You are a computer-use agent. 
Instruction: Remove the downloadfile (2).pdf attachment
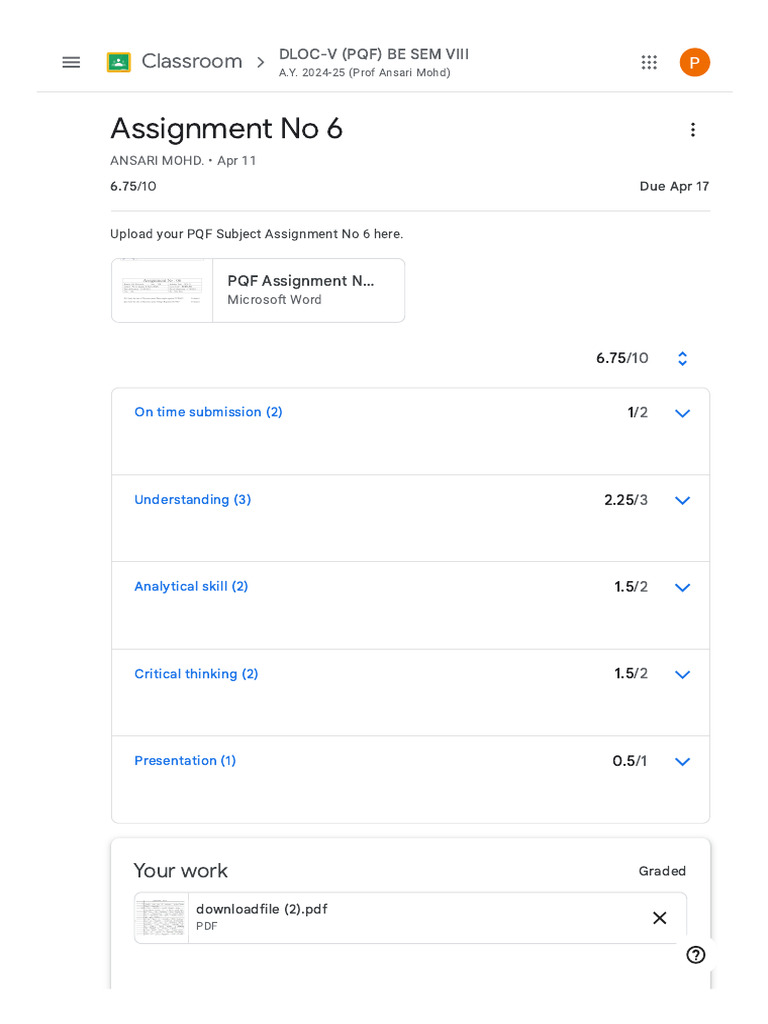(x=659, y=918)
